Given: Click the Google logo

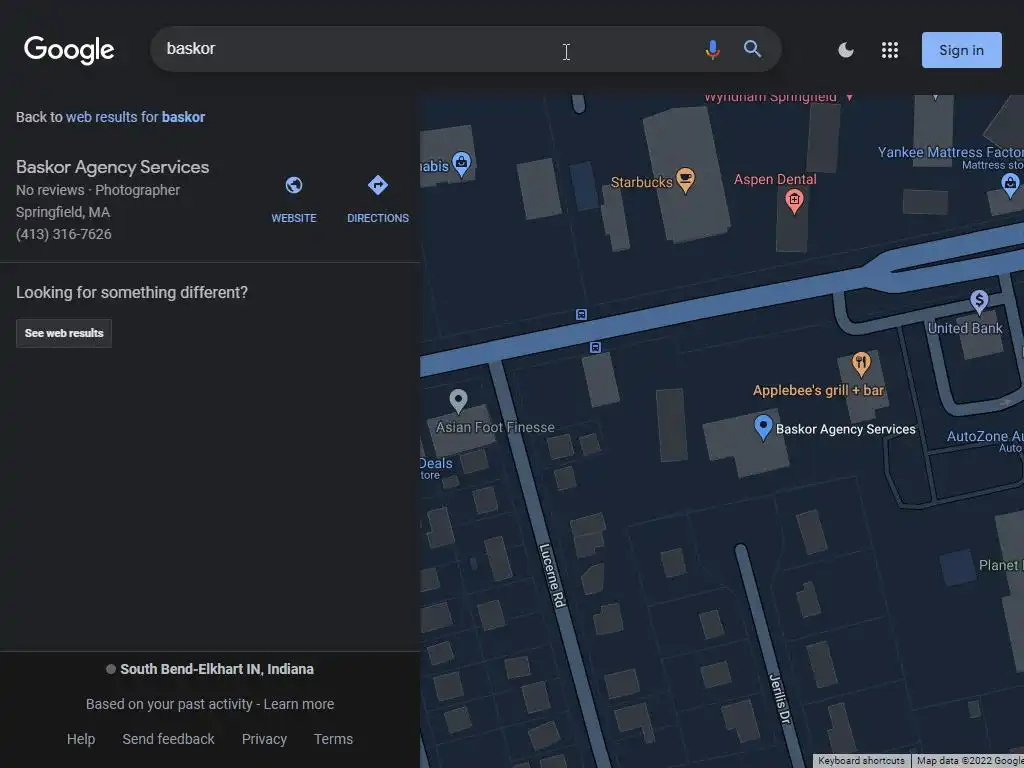Looking at the screenshot, I should pos(69,50).
